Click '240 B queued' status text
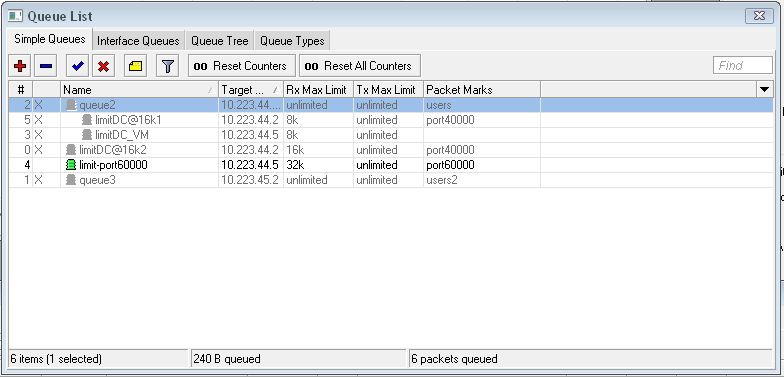The height and width of the screenshot is (377, 784). pos(227,359)
